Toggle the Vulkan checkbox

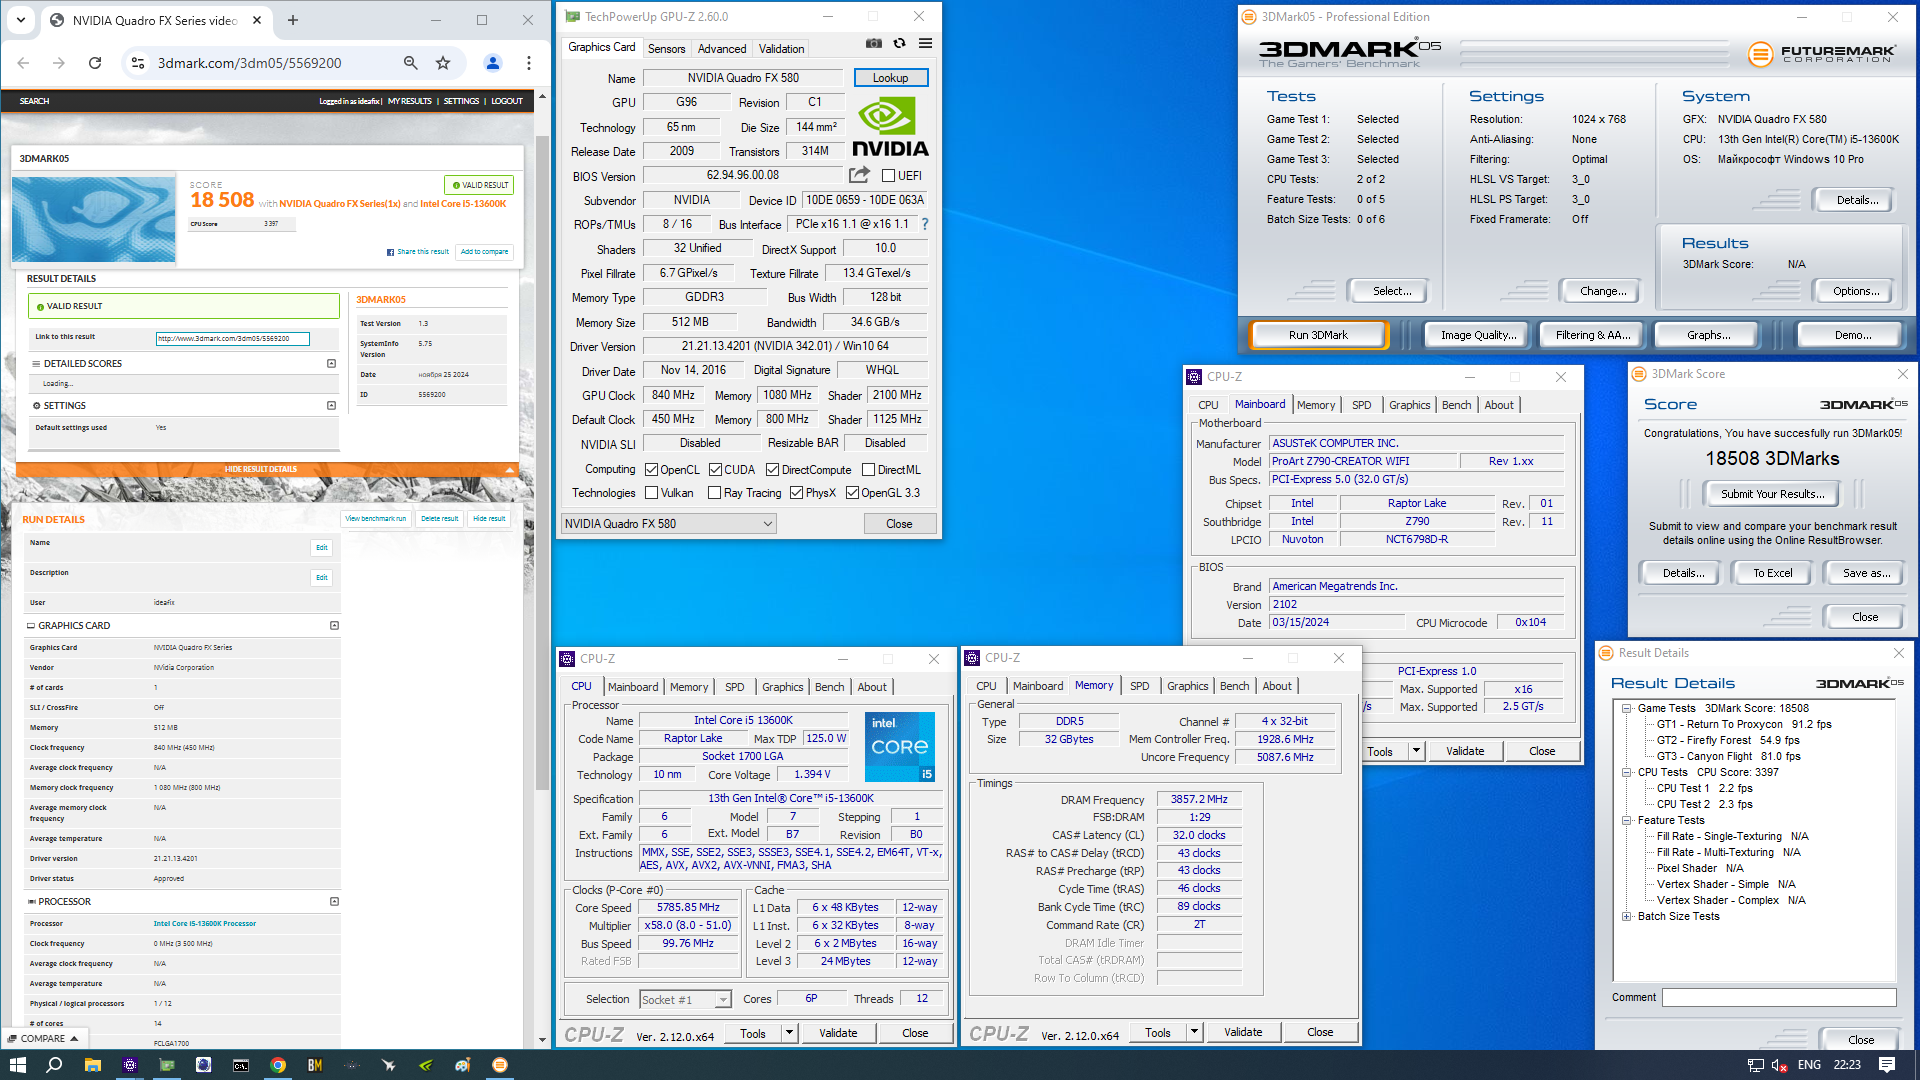point(651,493)
